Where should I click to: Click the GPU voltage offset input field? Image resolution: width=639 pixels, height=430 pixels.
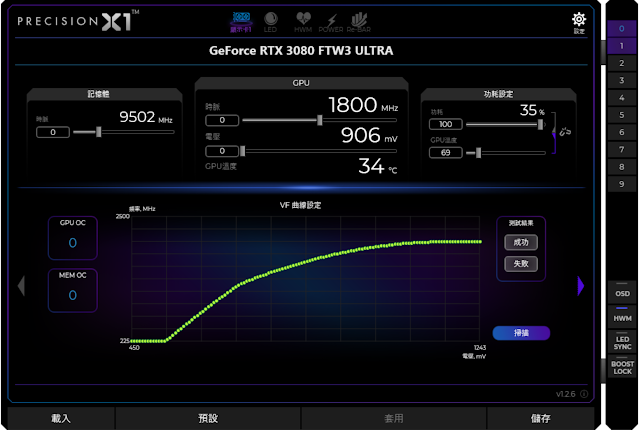point(222,151)
